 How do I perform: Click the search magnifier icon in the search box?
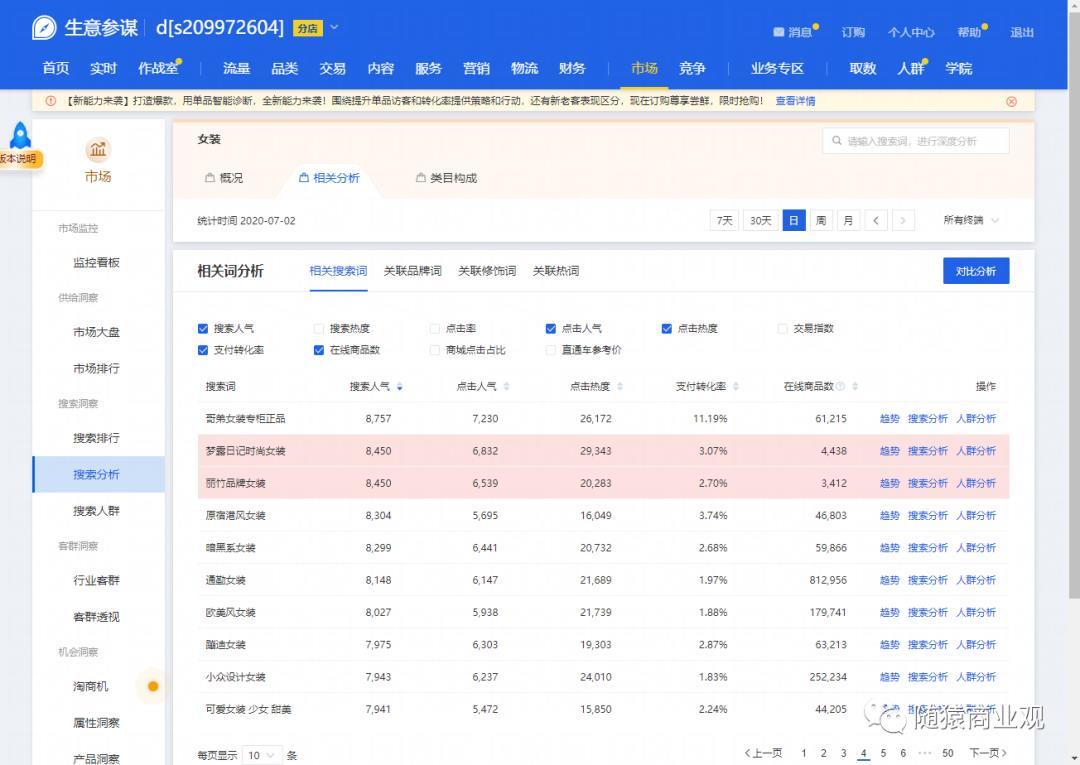[x=837, y=140]
